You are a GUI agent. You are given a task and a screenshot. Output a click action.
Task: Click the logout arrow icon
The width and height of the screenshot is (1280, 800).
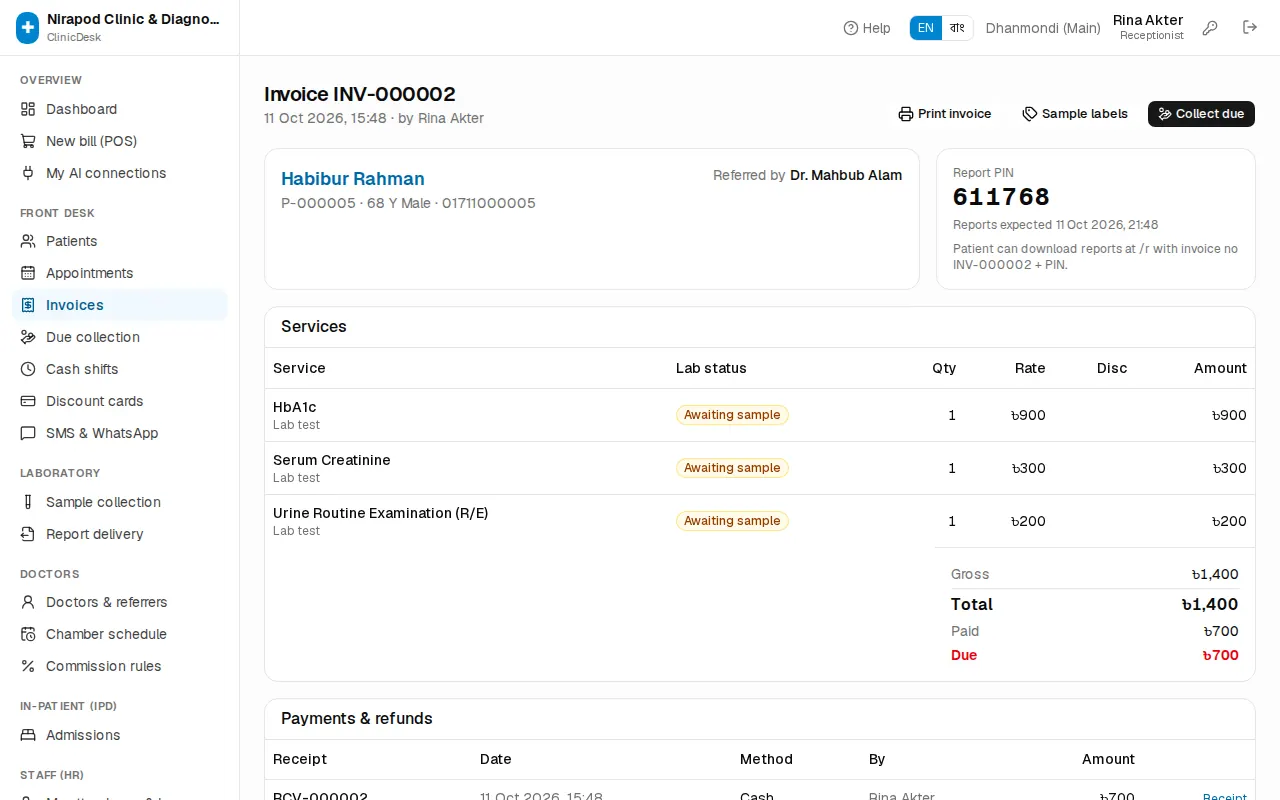pyautogui.click(x=1250, y=27)
